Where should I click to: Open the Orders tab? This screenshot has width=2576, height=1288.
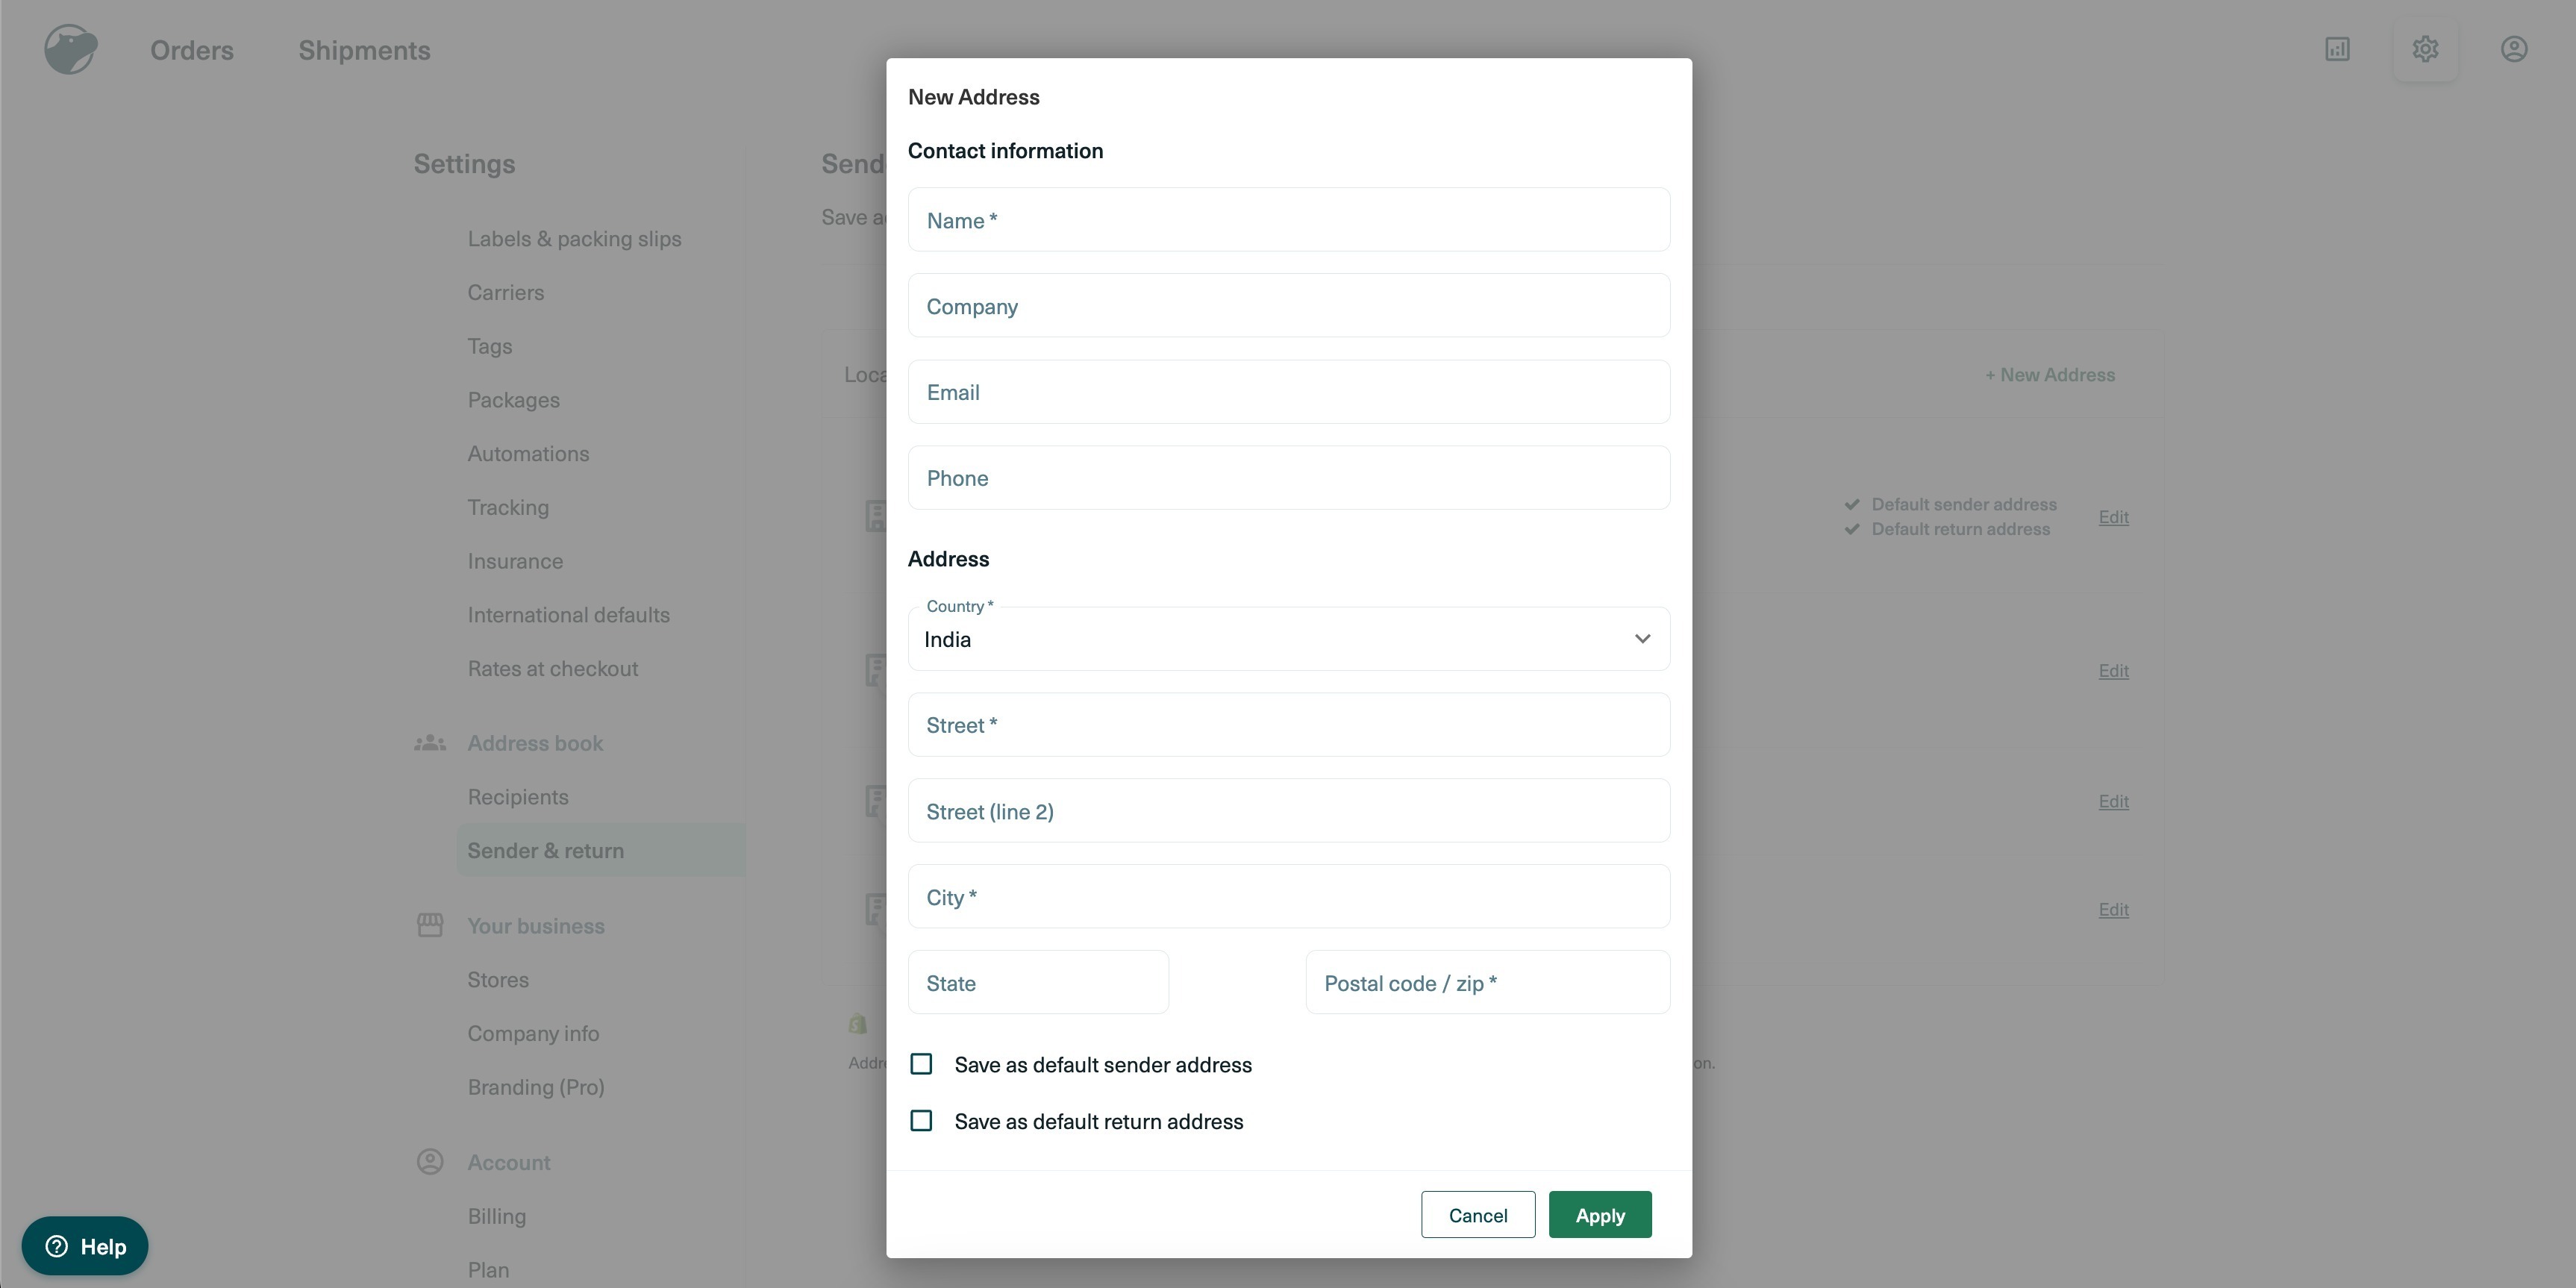(192, 50)
